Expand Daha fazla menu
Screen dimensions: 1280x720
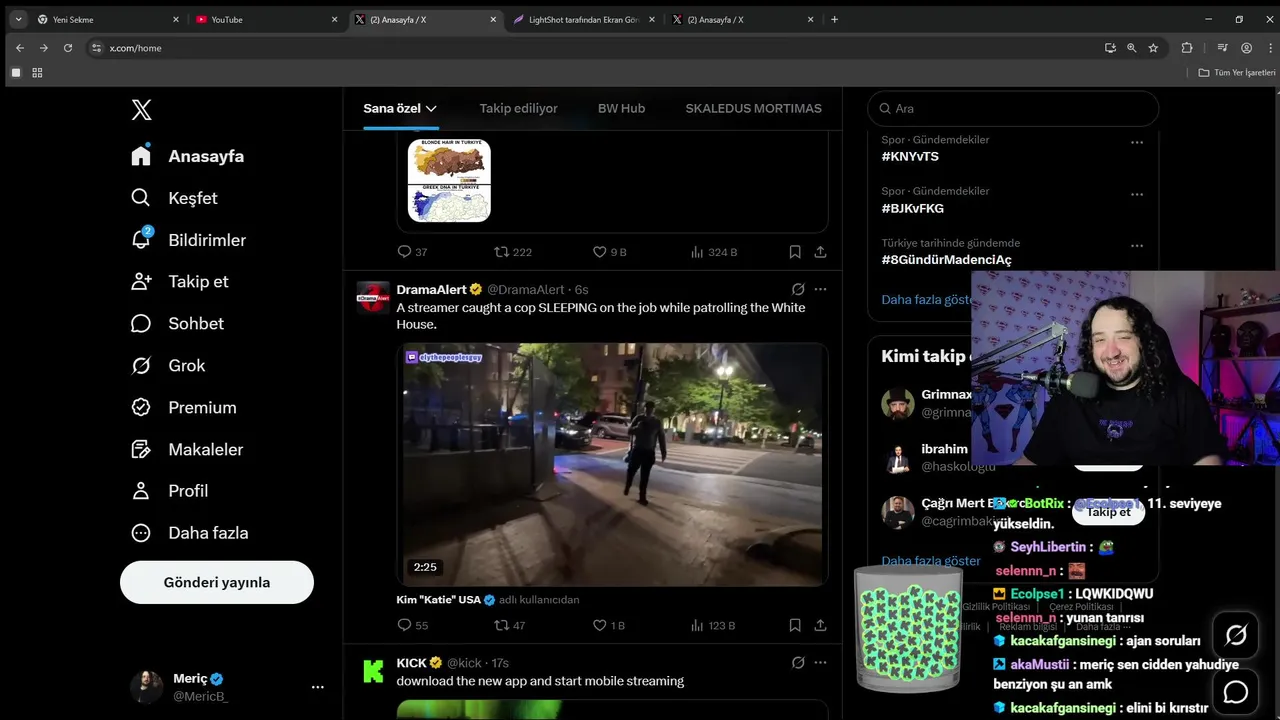pos(190,533)
